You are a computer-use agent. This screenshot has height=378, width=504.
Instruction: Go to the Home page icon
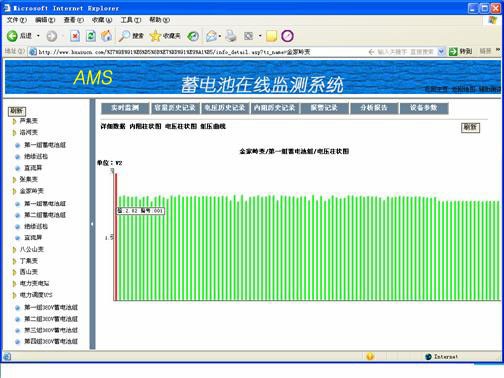pos(106,36)
